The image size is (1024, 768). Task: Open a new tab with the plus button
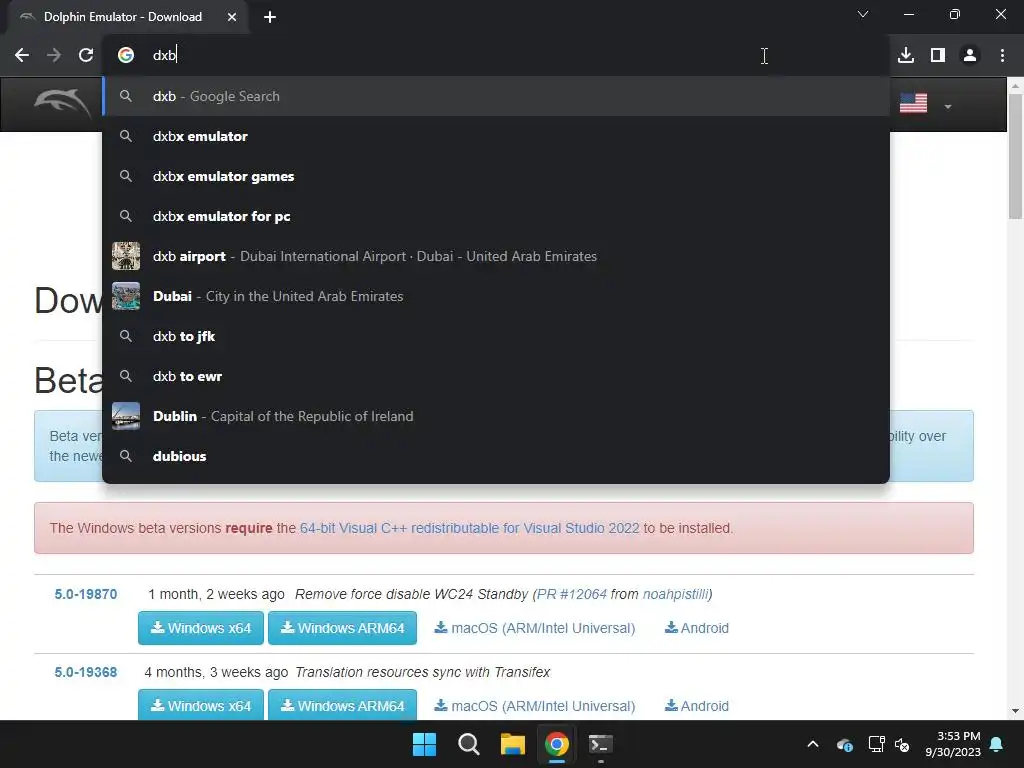pos(270,17)
